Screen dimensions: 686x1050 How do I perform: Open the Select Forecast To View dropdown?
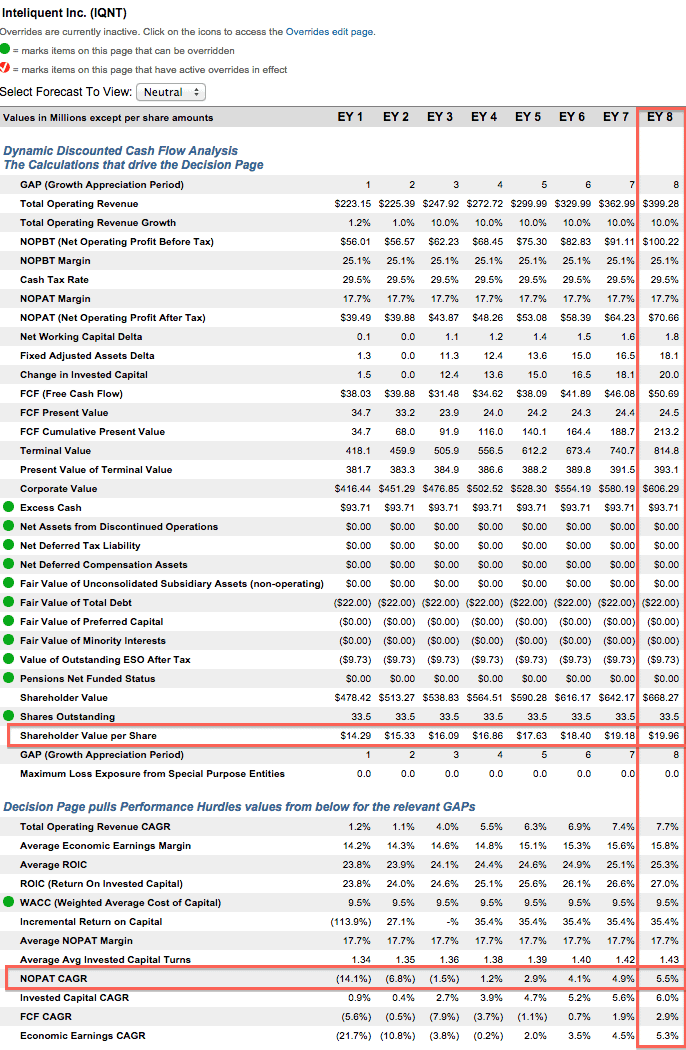click(171, 92)
